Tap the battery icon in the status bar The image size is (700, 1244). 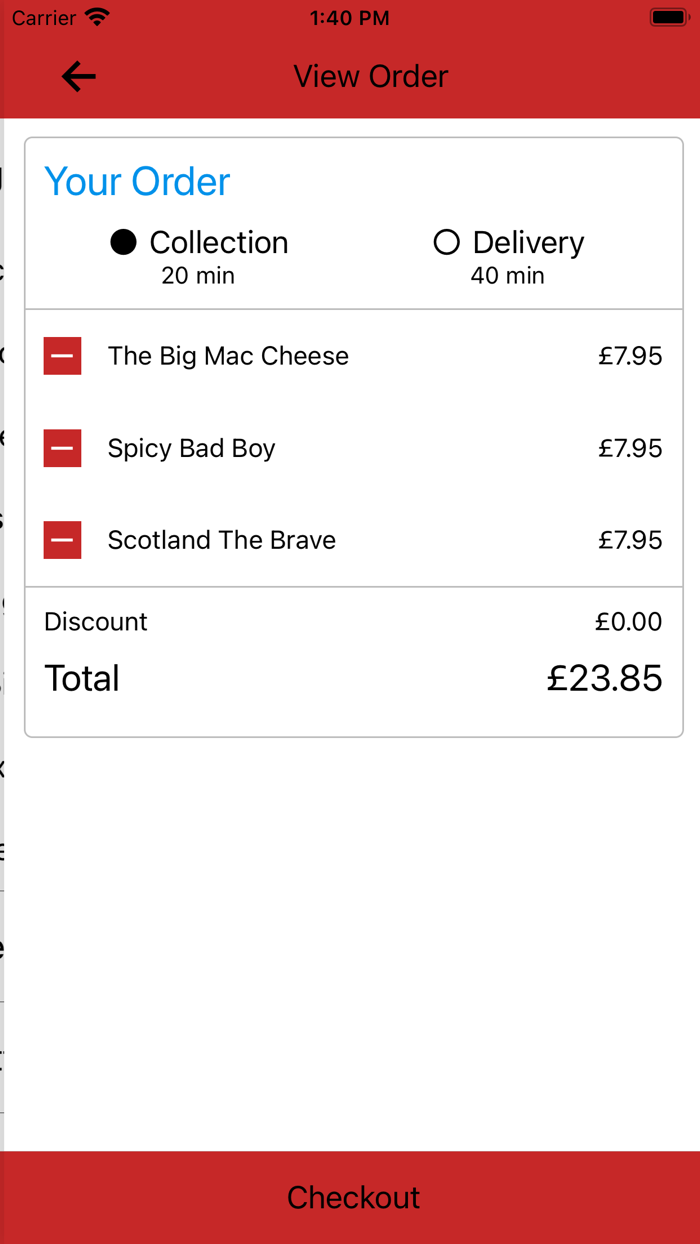tap(668, 15)
